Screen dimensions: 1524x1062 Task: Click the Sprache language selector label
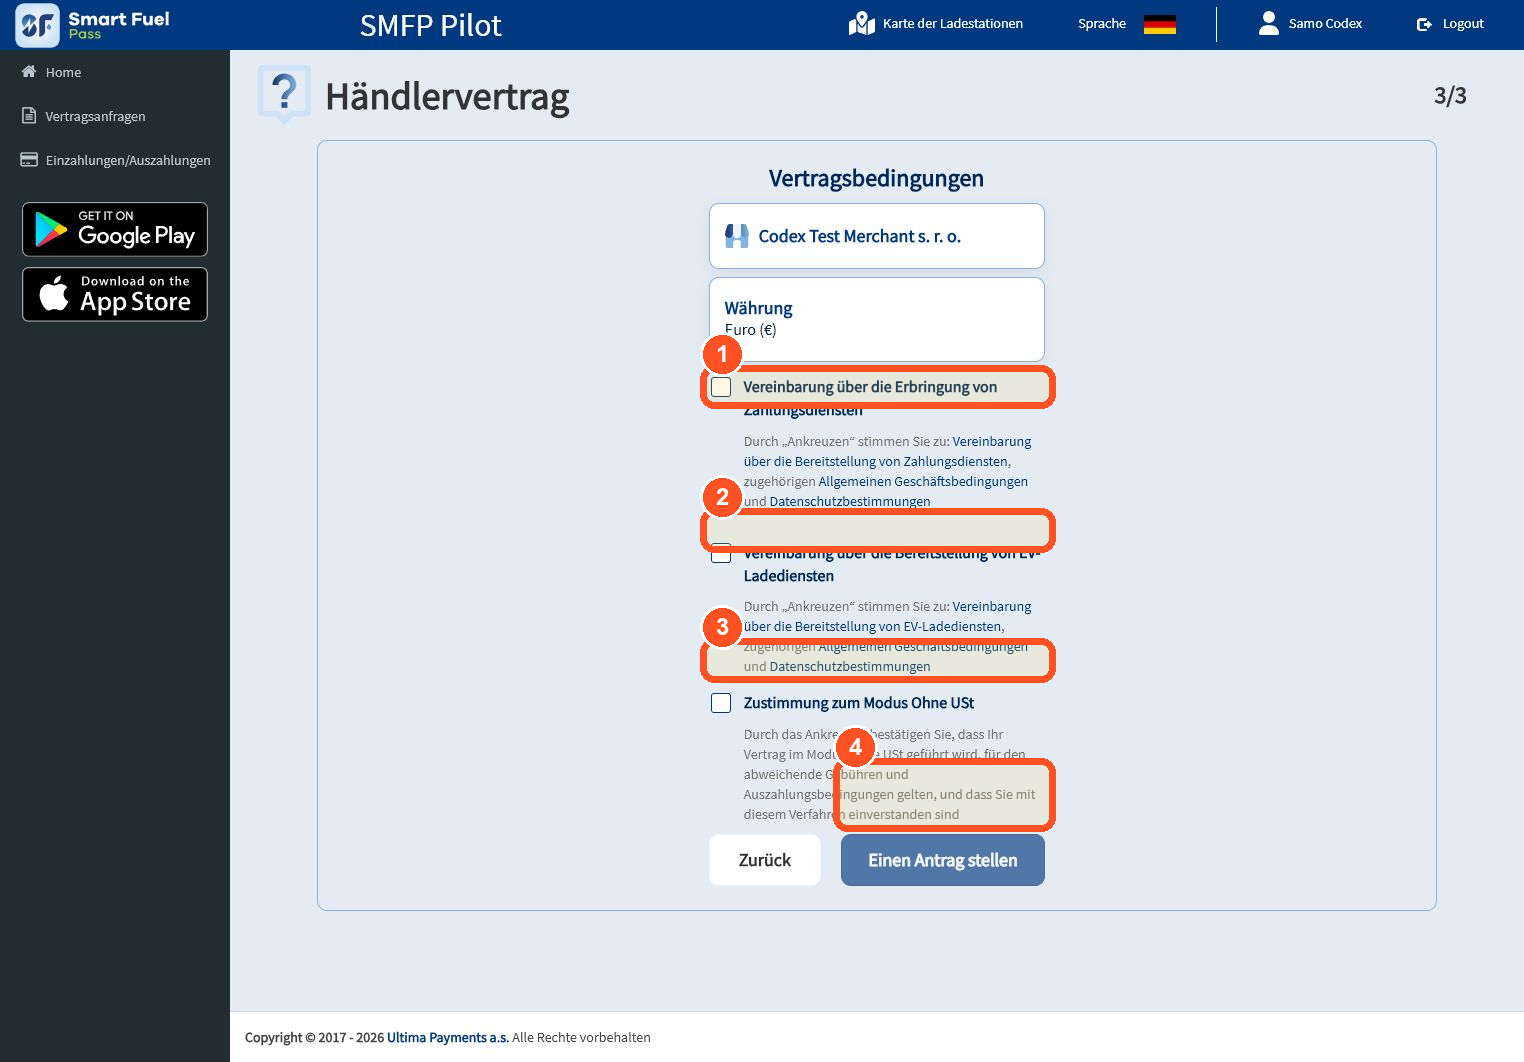(1102, 23)
